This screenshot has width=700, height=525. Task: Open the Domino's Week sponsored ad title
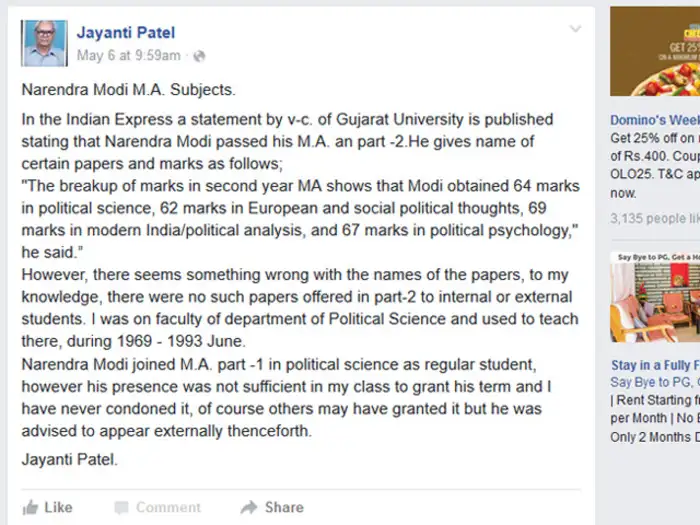(x=655, y=120)
